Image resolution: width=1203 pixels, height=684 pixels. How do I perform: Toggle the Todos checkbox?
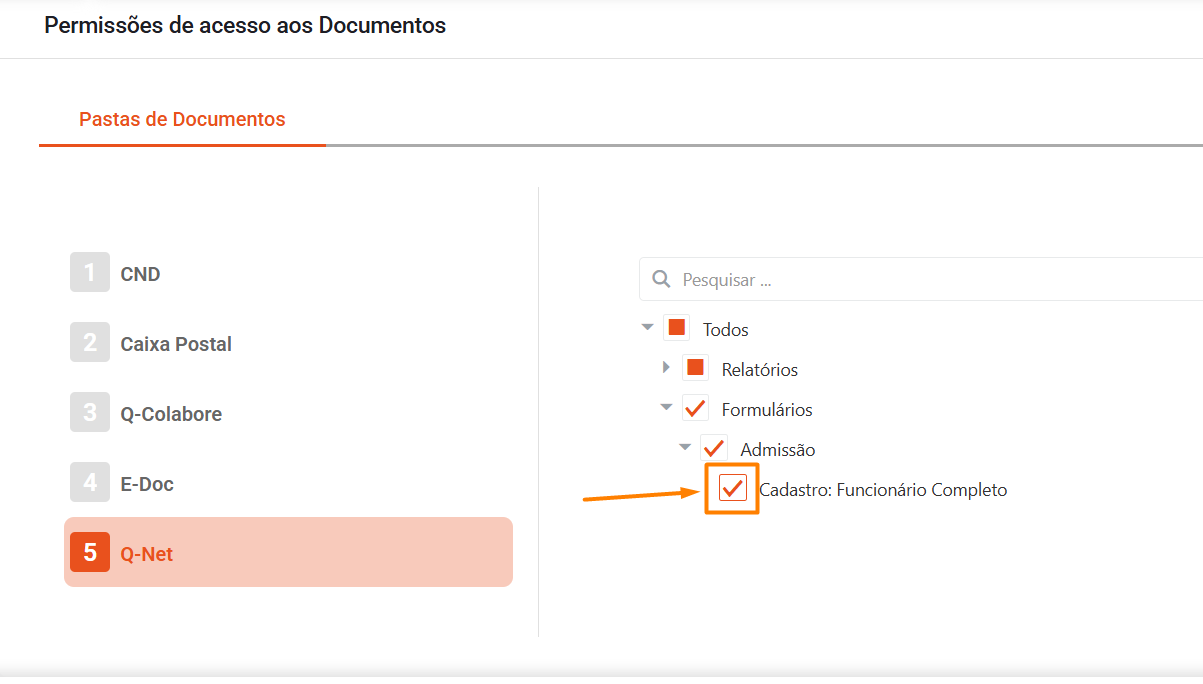[677, 328]
